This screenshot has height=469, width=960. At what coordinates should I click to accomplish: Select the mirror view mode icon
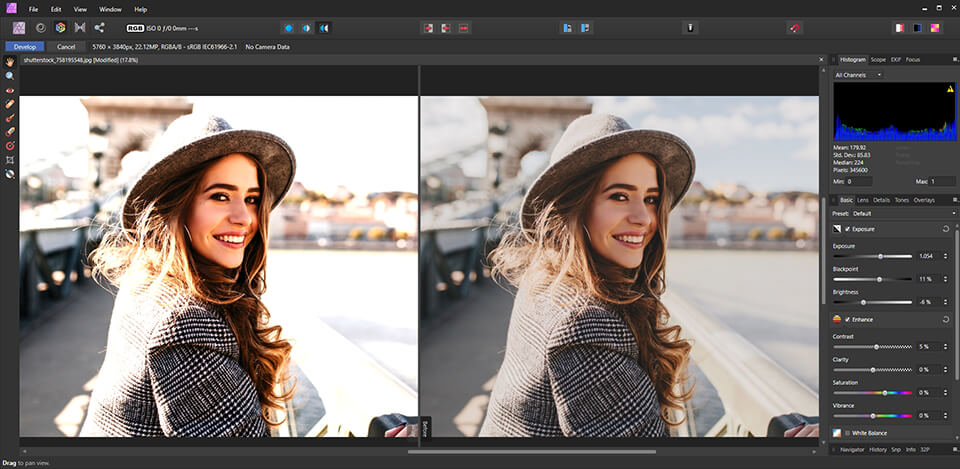click(x=324, y=28)
